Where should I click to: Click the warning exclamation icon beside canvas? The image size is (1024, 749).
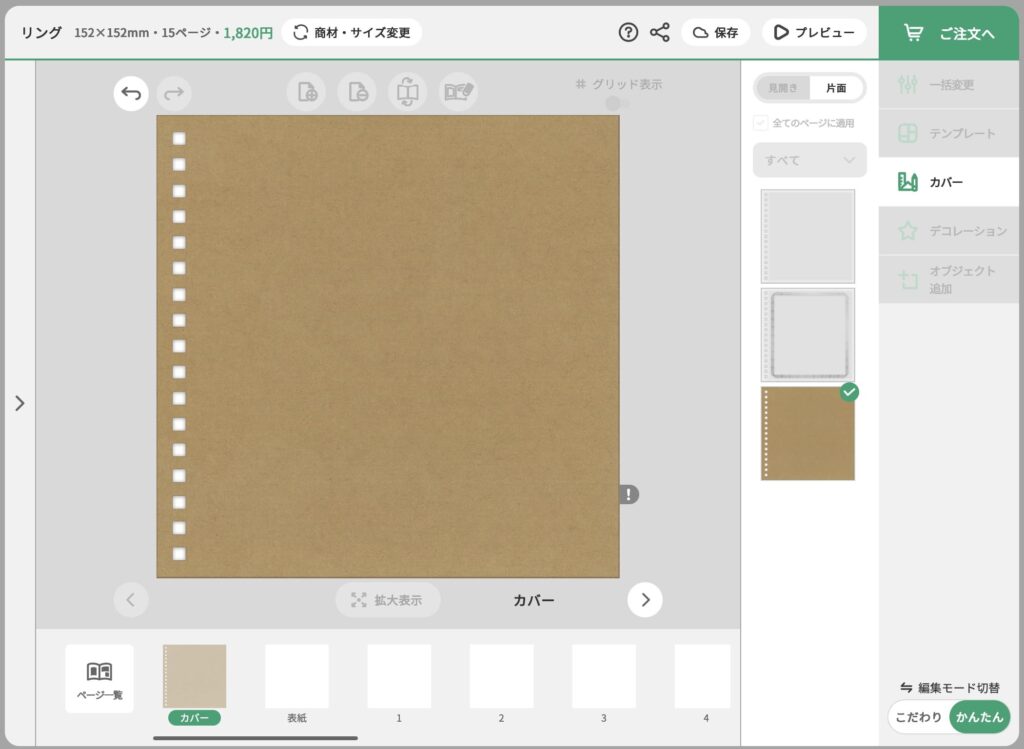(x=628, y=494)
